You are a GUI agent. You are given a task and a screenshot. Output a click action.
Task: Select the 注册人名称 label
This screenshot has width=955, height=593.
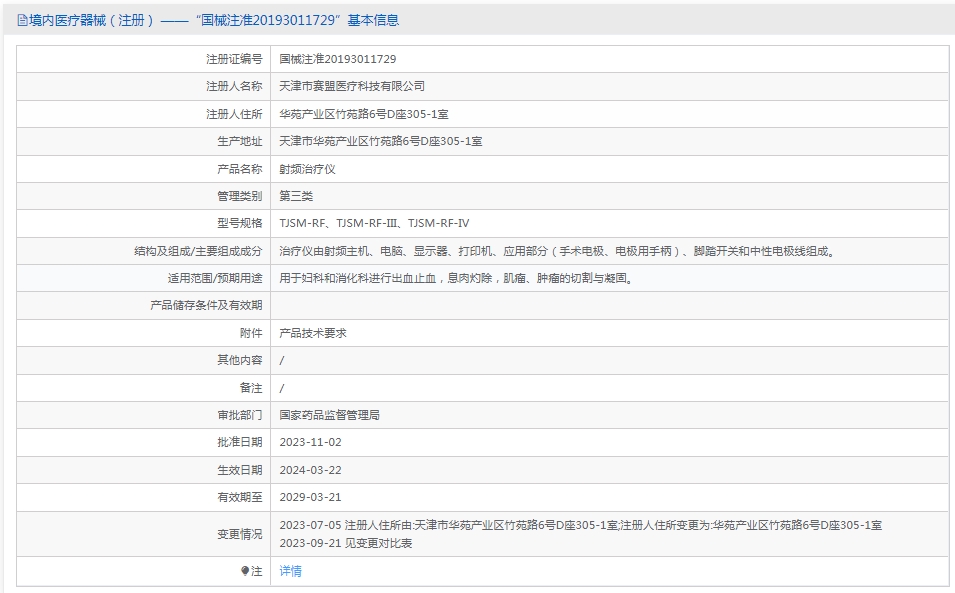coord(234,86)
